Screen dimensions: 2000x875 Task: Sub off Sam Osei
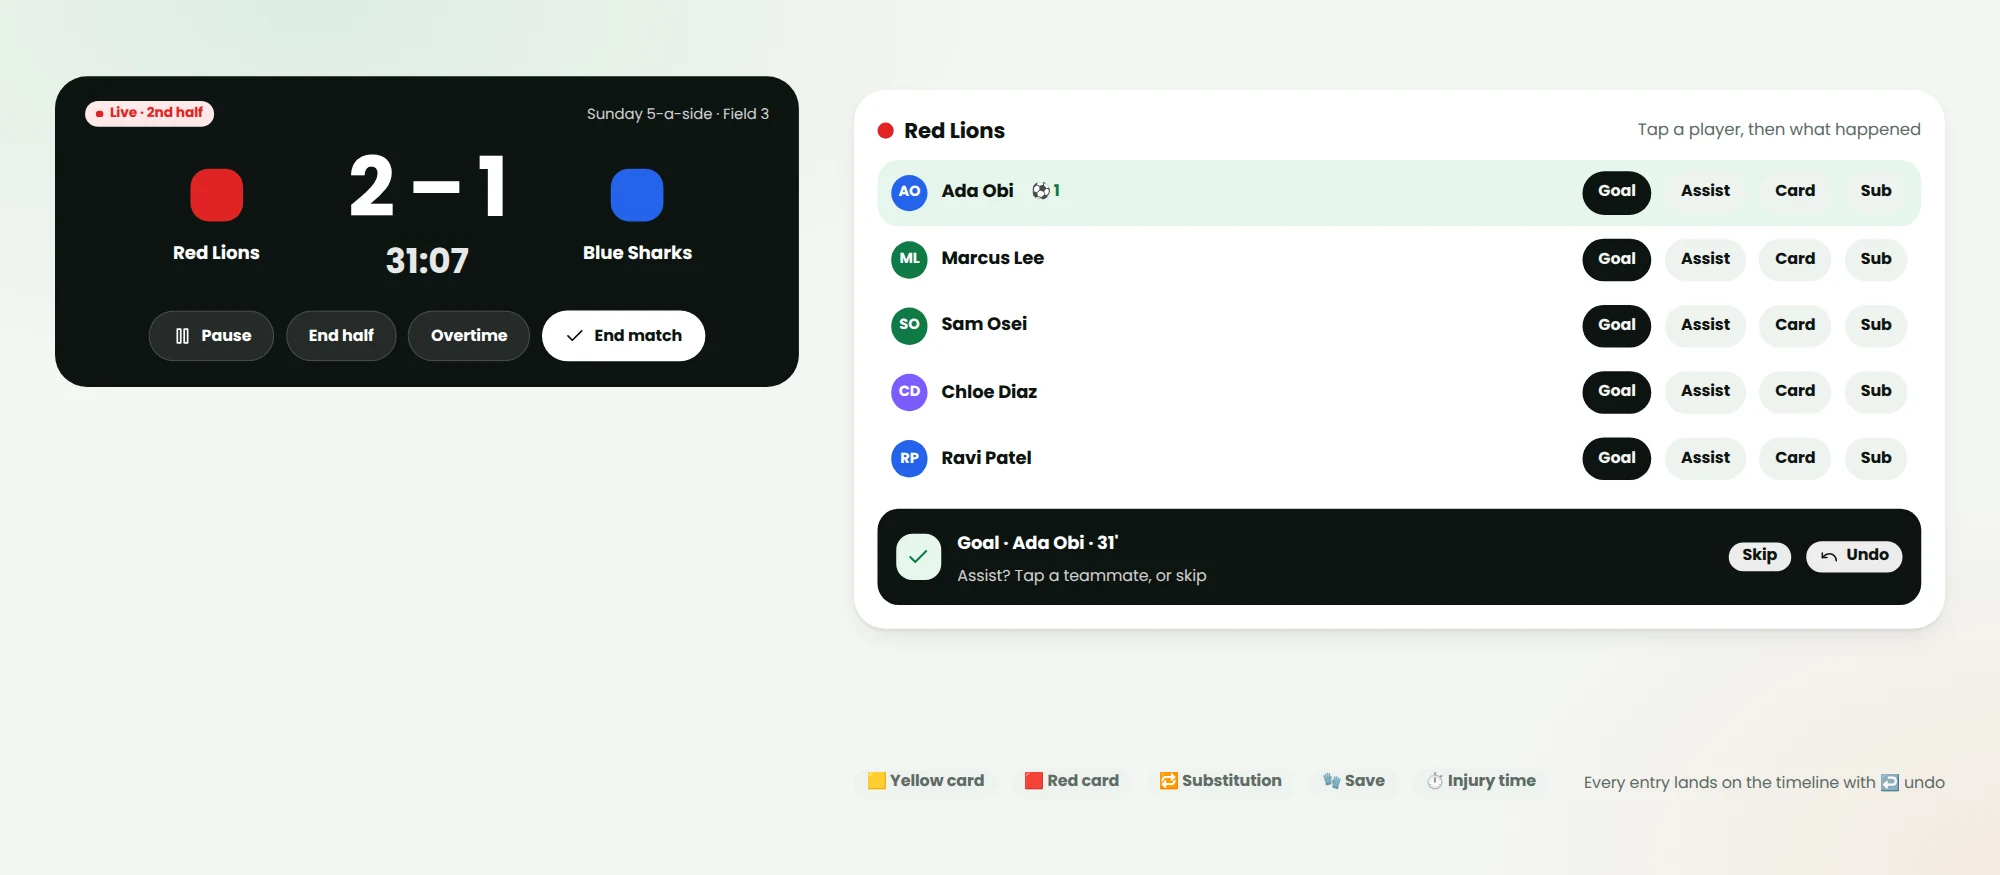click(x=1876, y=326)
